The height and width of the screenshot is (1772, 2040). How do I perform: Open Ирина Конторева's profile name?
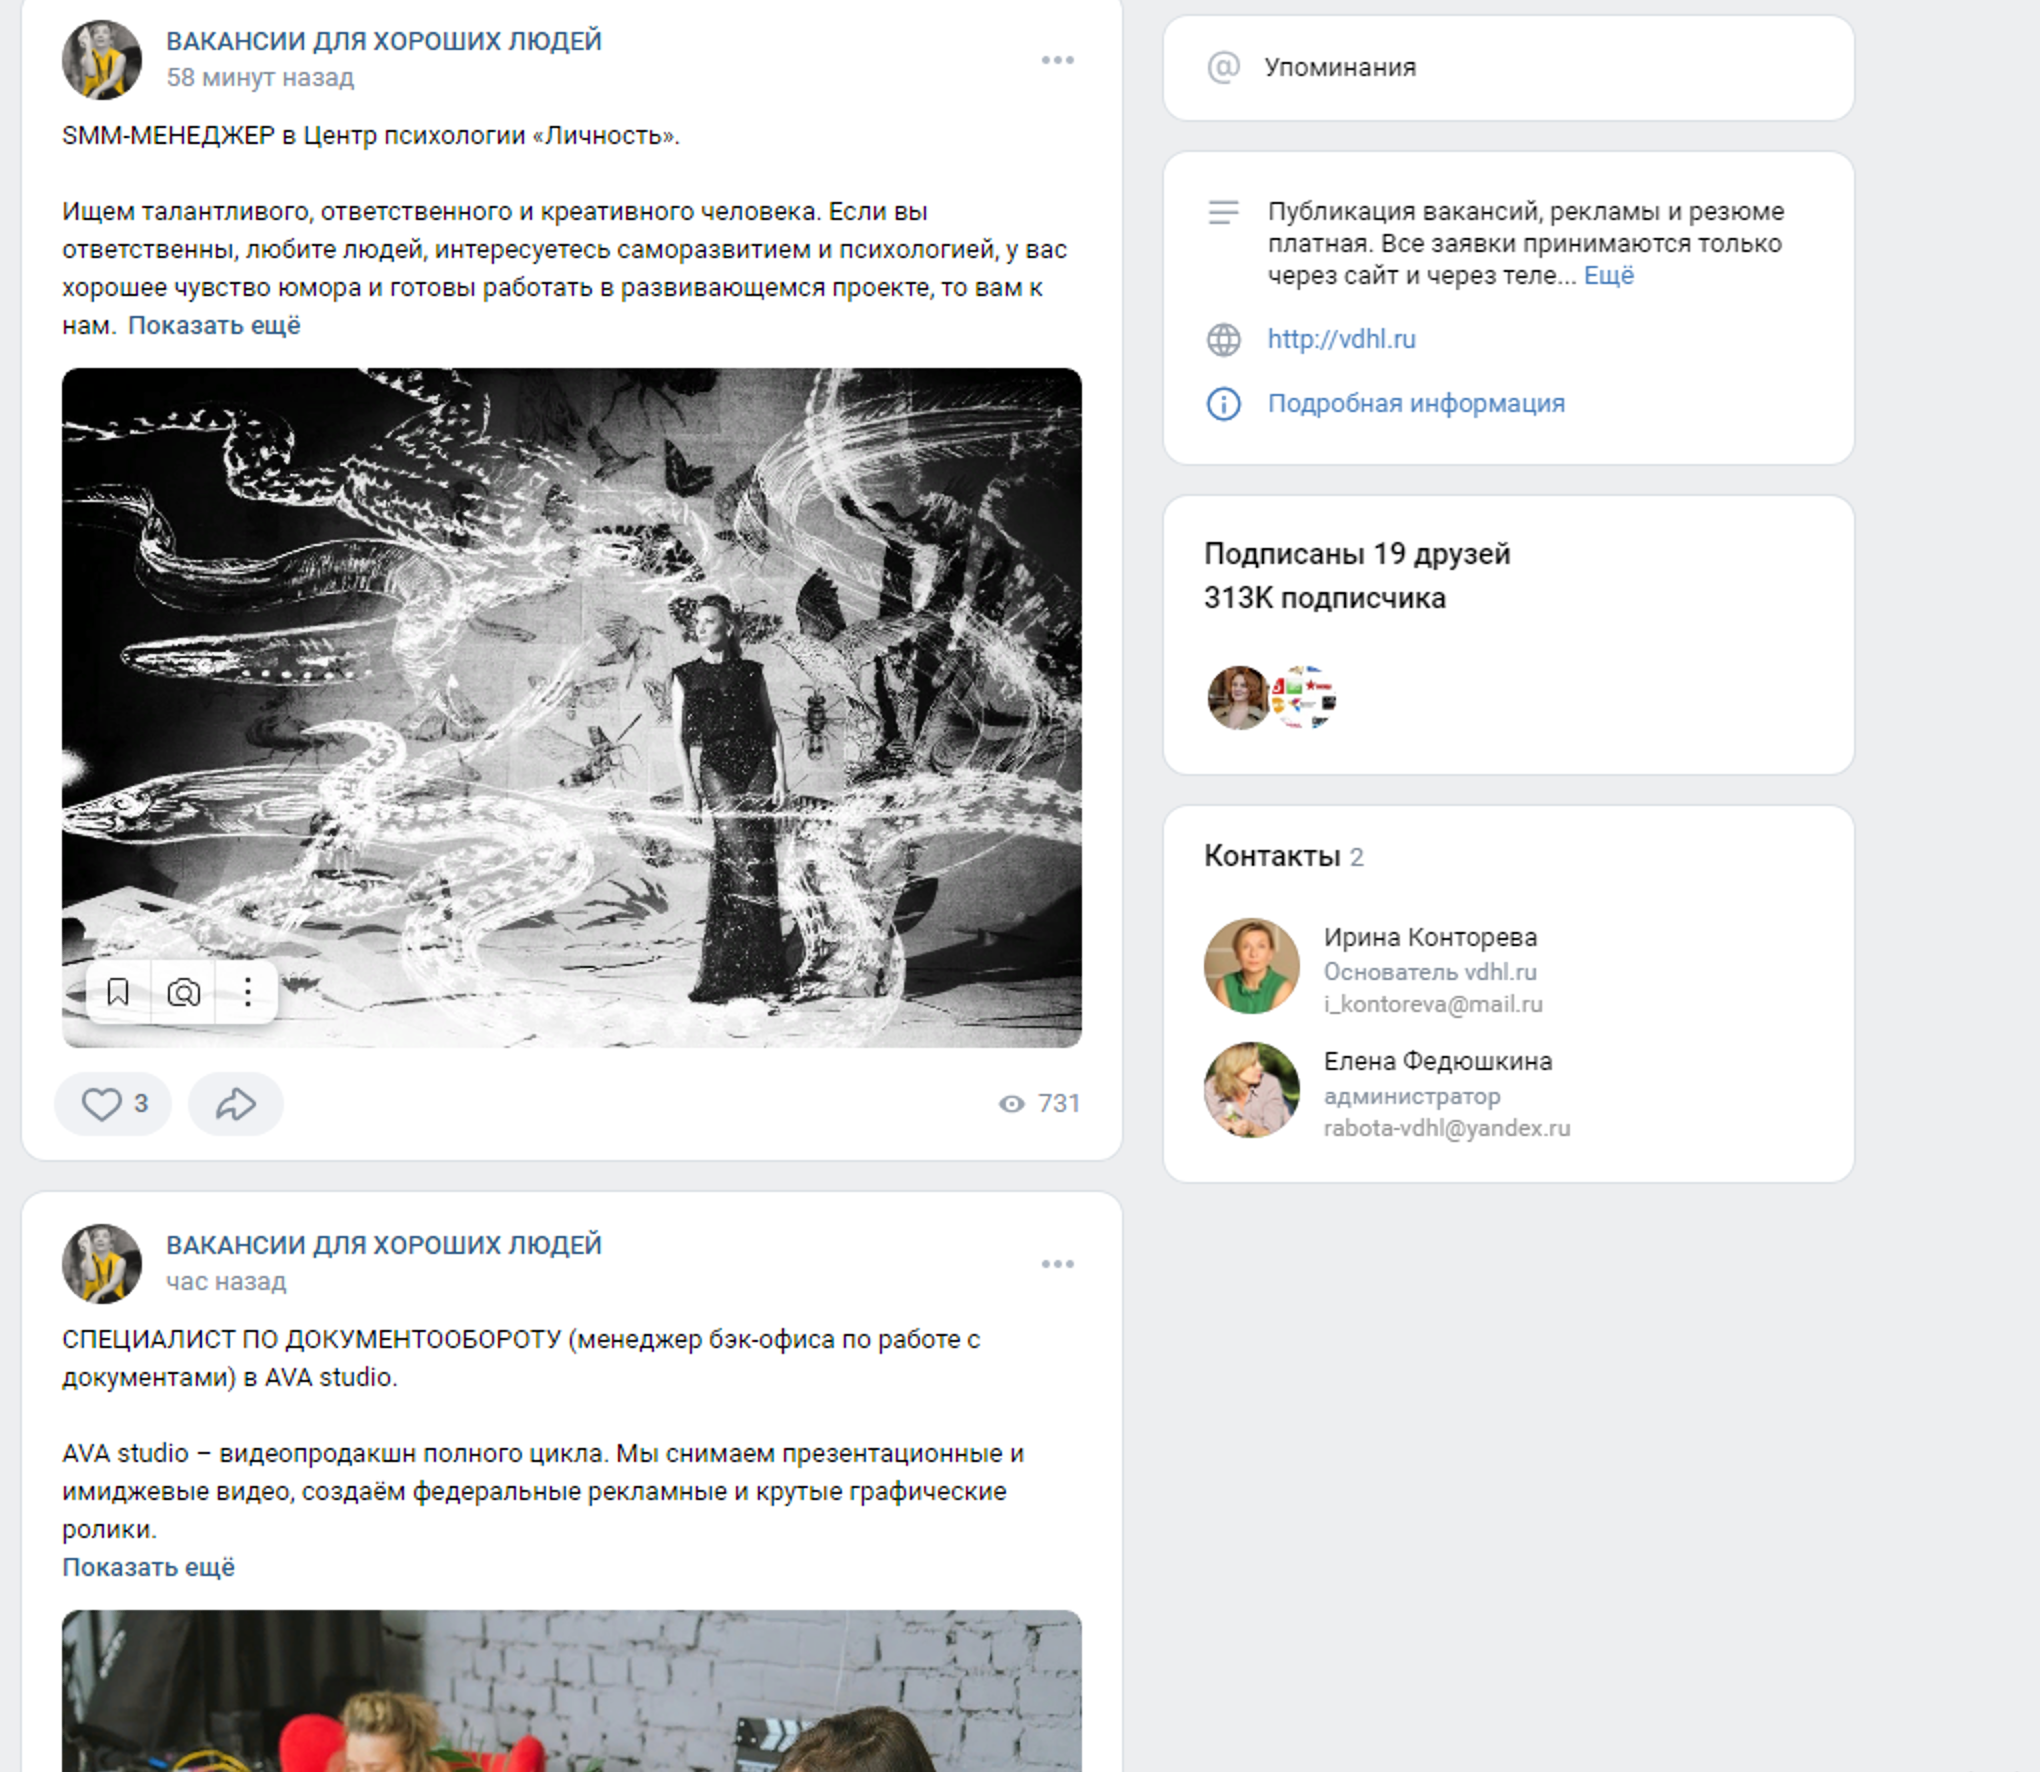(1430, 938)
